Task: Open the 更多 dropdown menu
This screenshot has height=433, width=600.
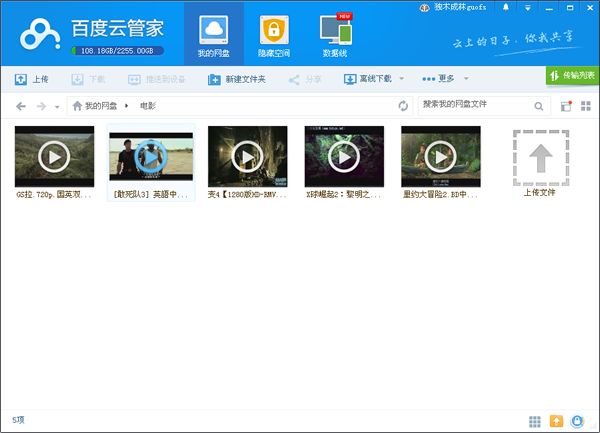Action: click(445, 79)
